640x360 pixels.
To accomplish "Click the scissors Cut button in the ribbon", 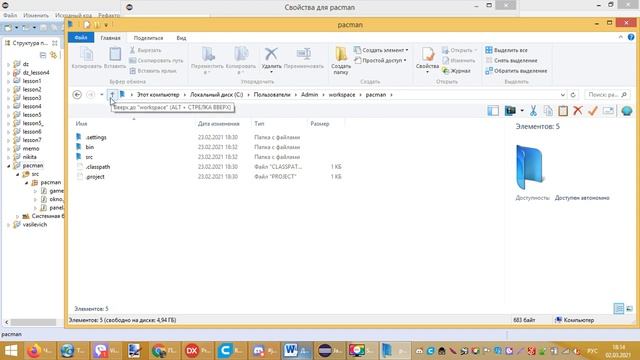I will (x=145, y=50).
